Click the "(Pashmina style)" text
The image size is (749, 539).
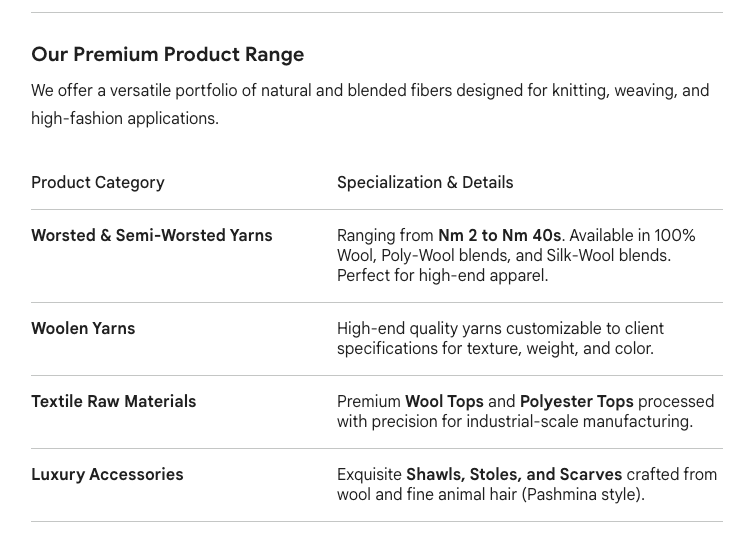[583, 495]
